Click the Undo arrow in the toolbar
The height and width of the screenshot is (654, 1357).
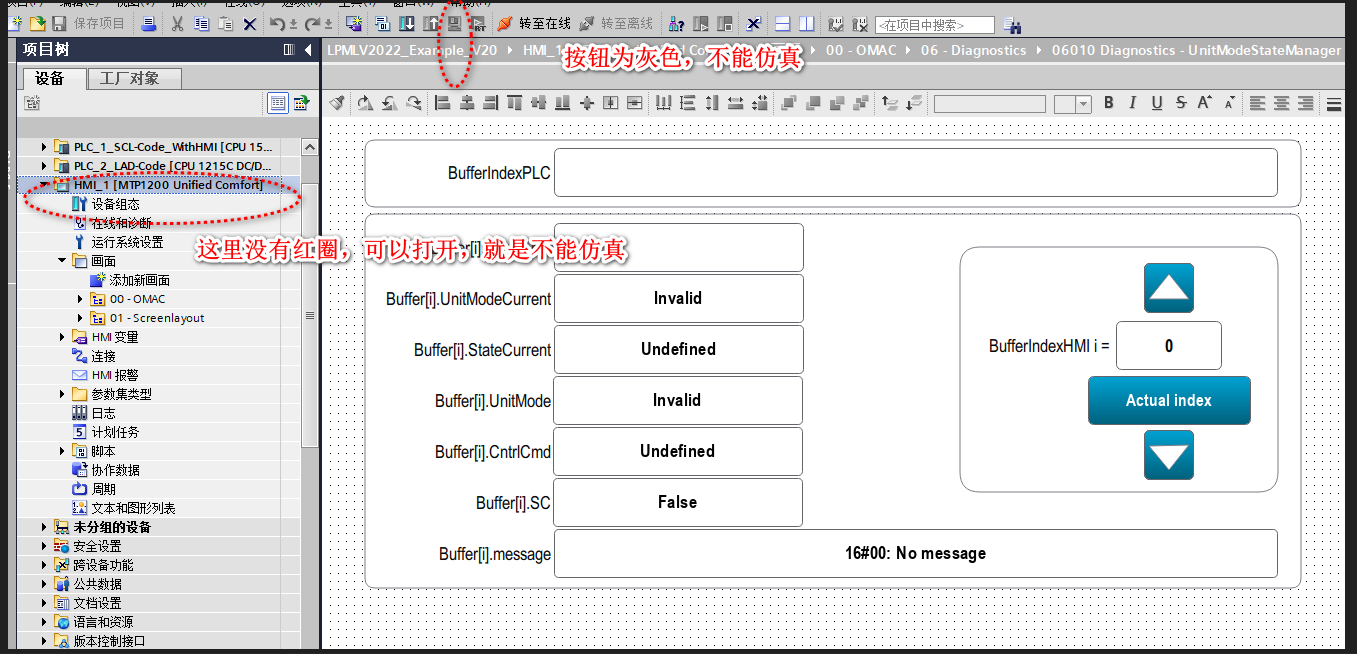[277, 23]
